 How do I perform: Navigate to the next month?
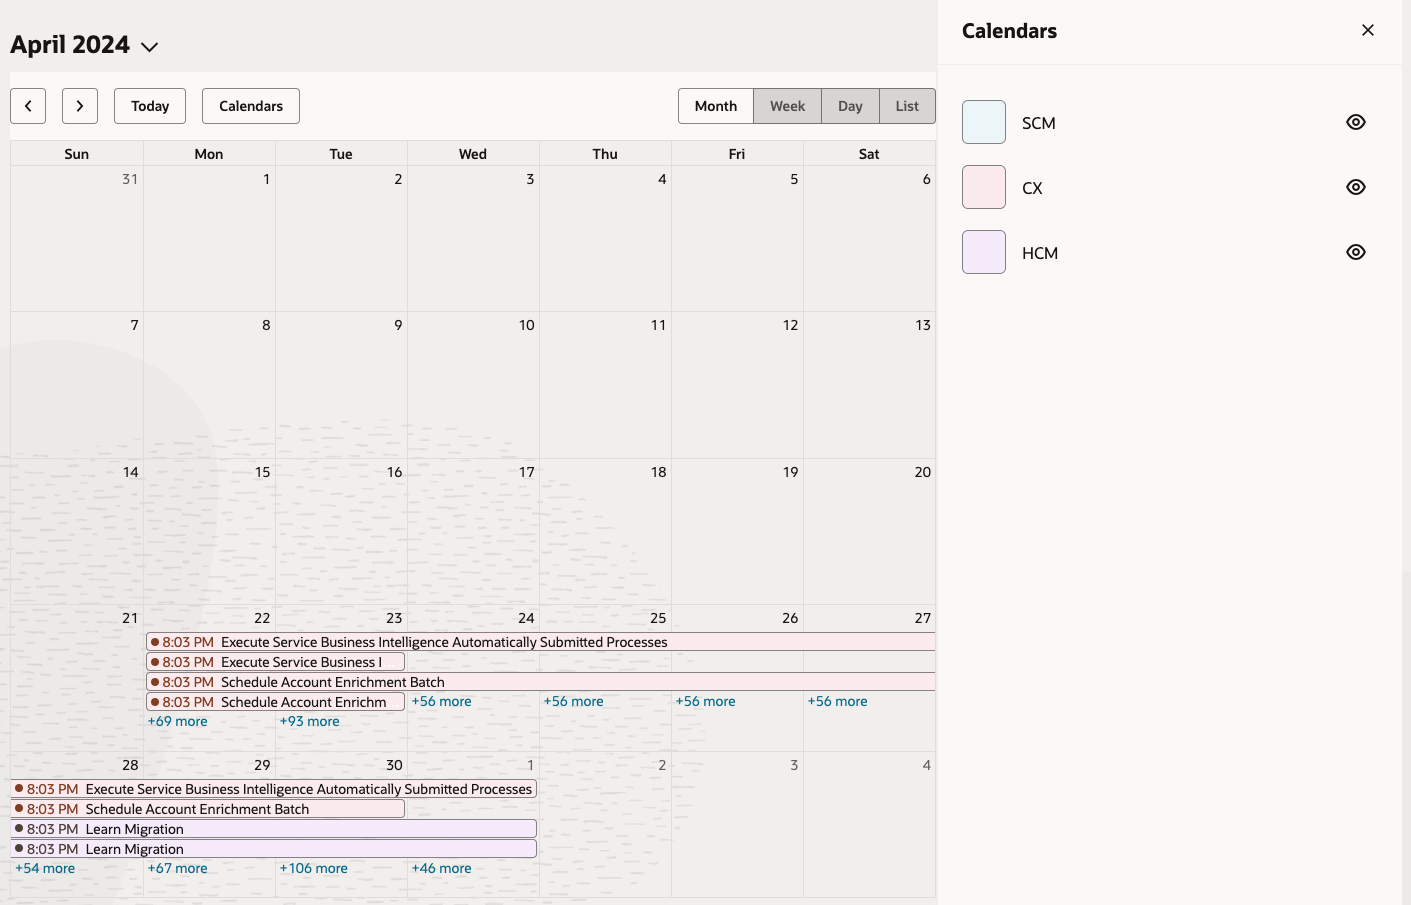80,106
